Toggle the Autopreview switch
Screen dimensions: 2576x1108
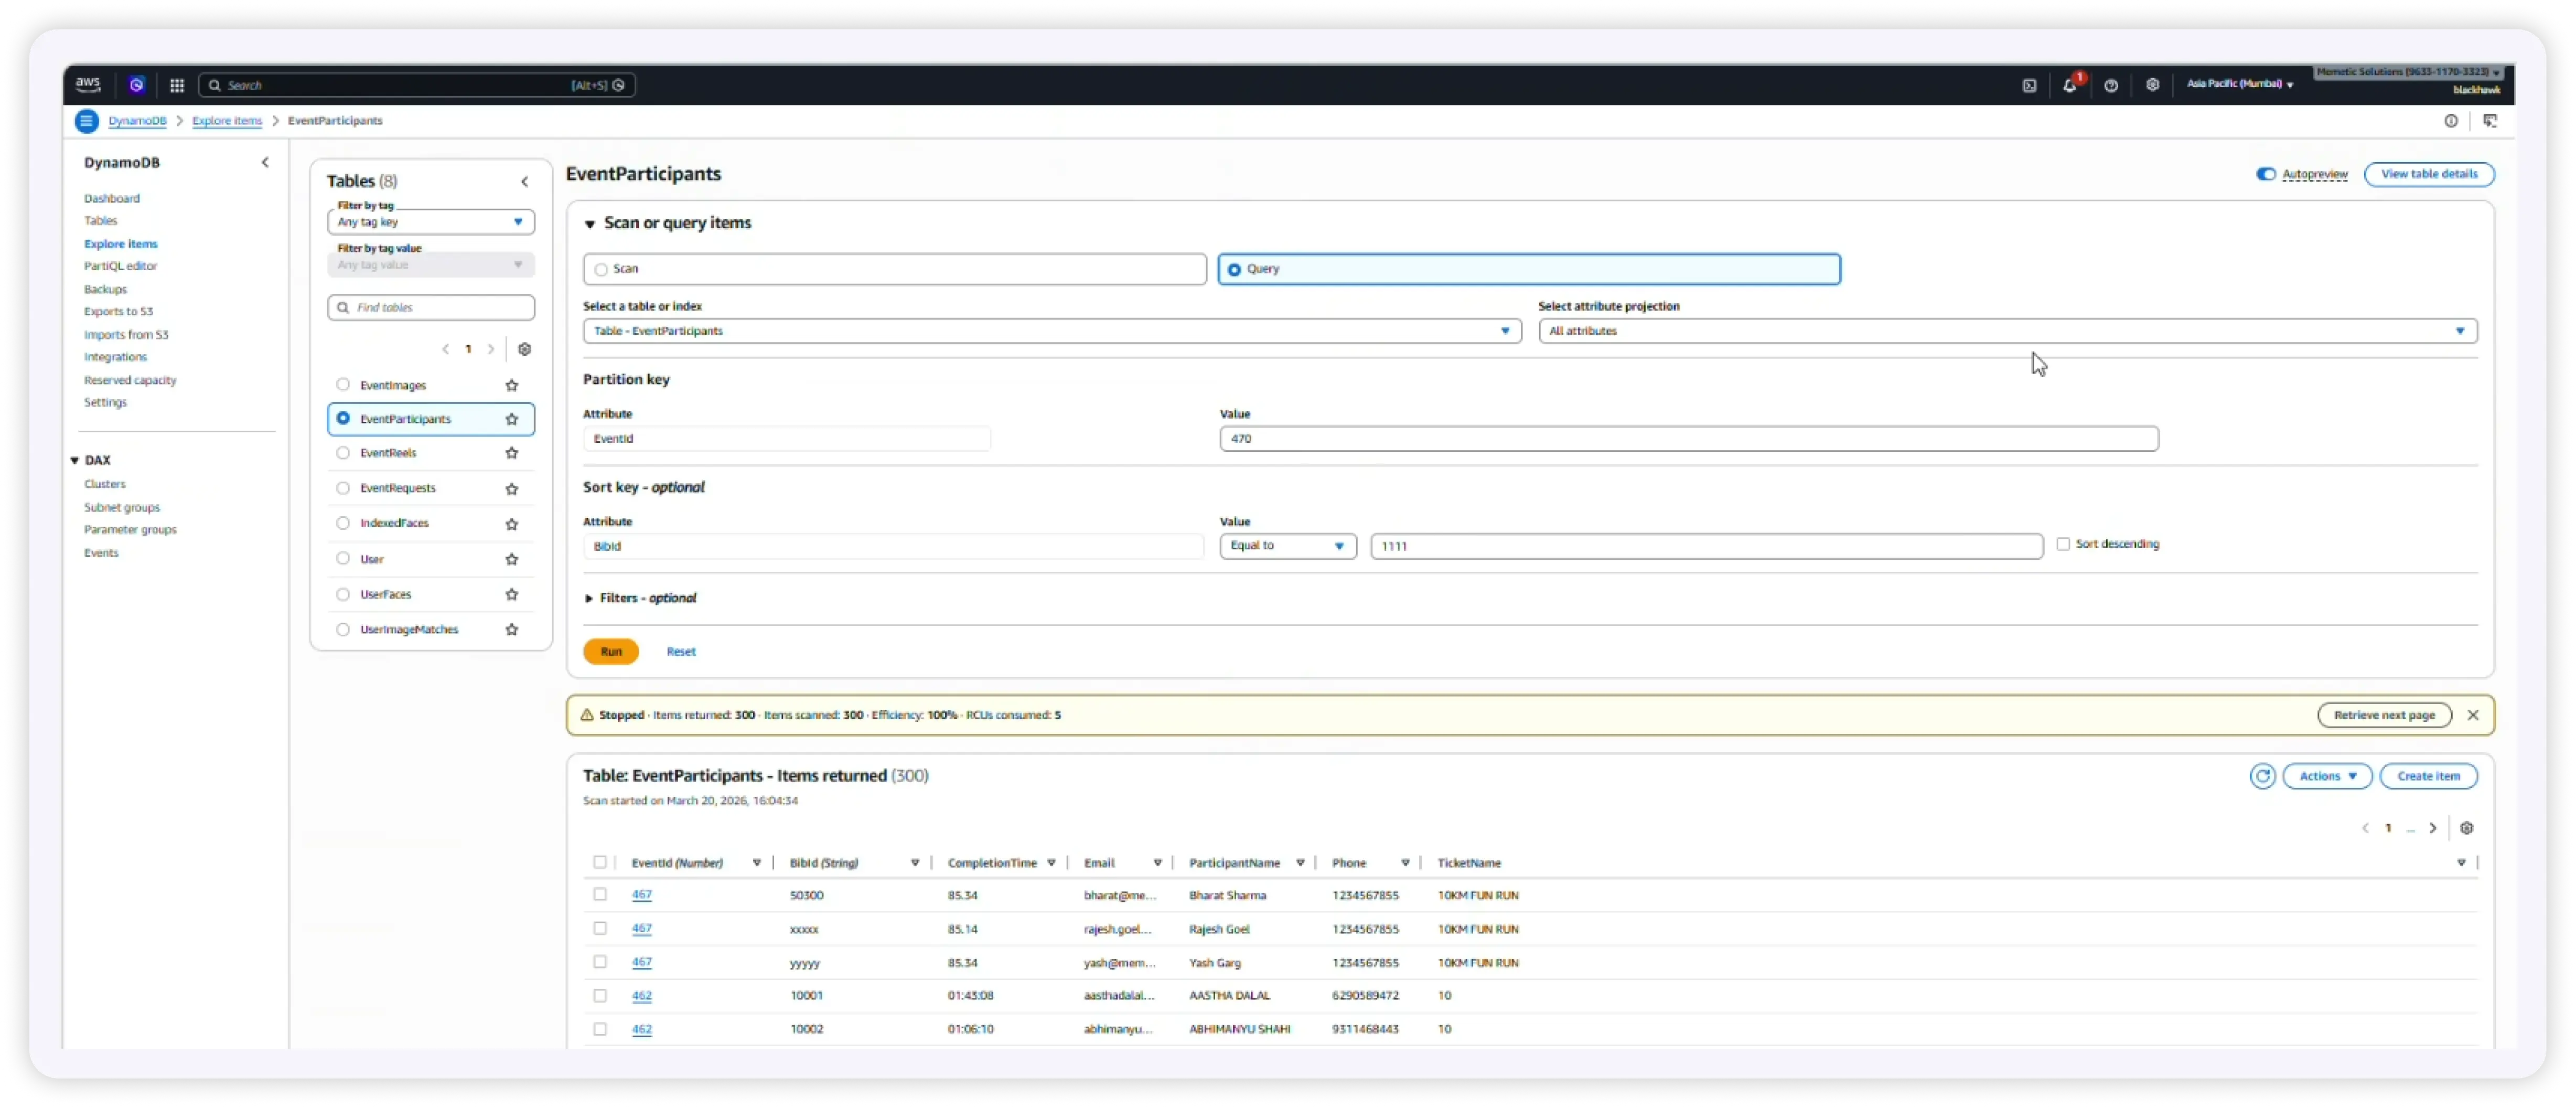coord(2265,174)
